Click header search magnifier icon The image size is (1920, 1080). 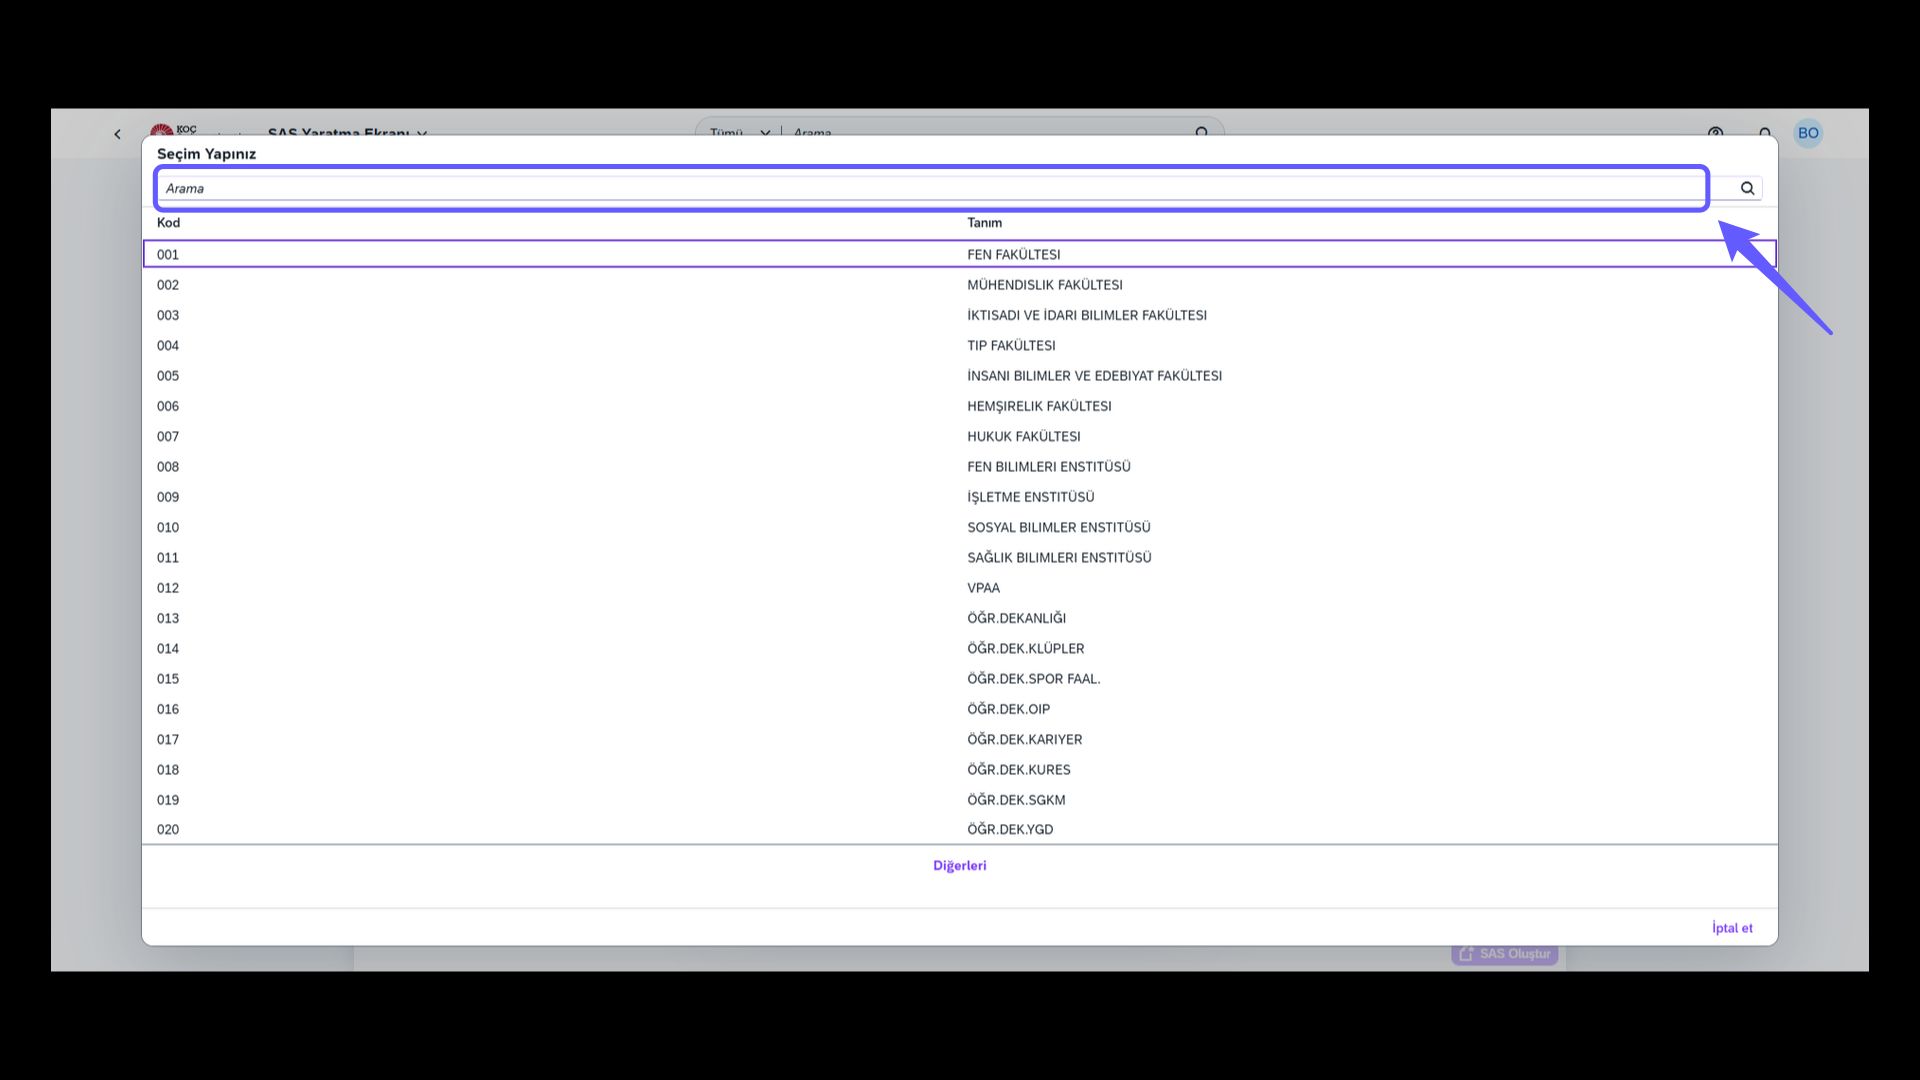(1202, 132)
